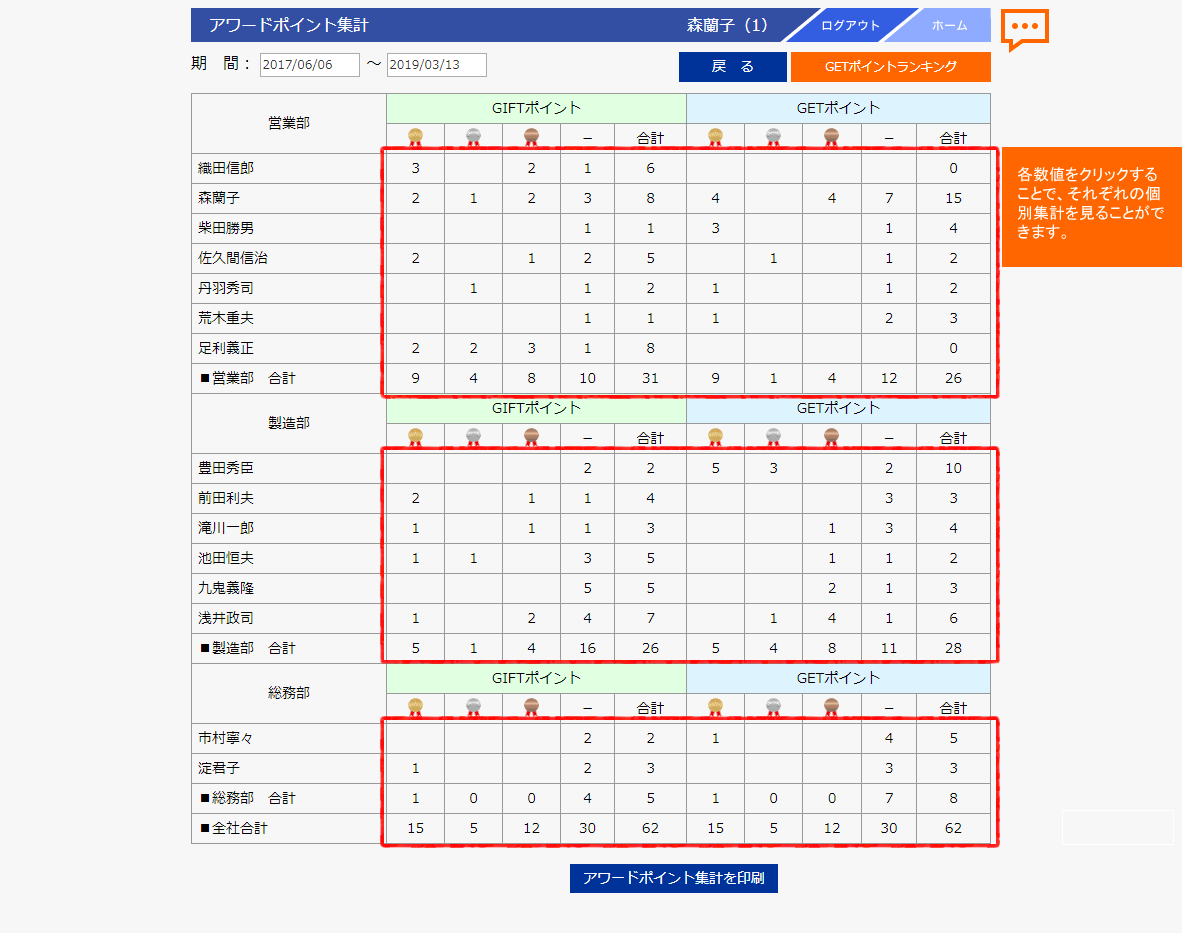This screenshot has width=1182, height=933.
Task: Click bronze medal icon in 営業部 GET header
Action: point(831,138)
